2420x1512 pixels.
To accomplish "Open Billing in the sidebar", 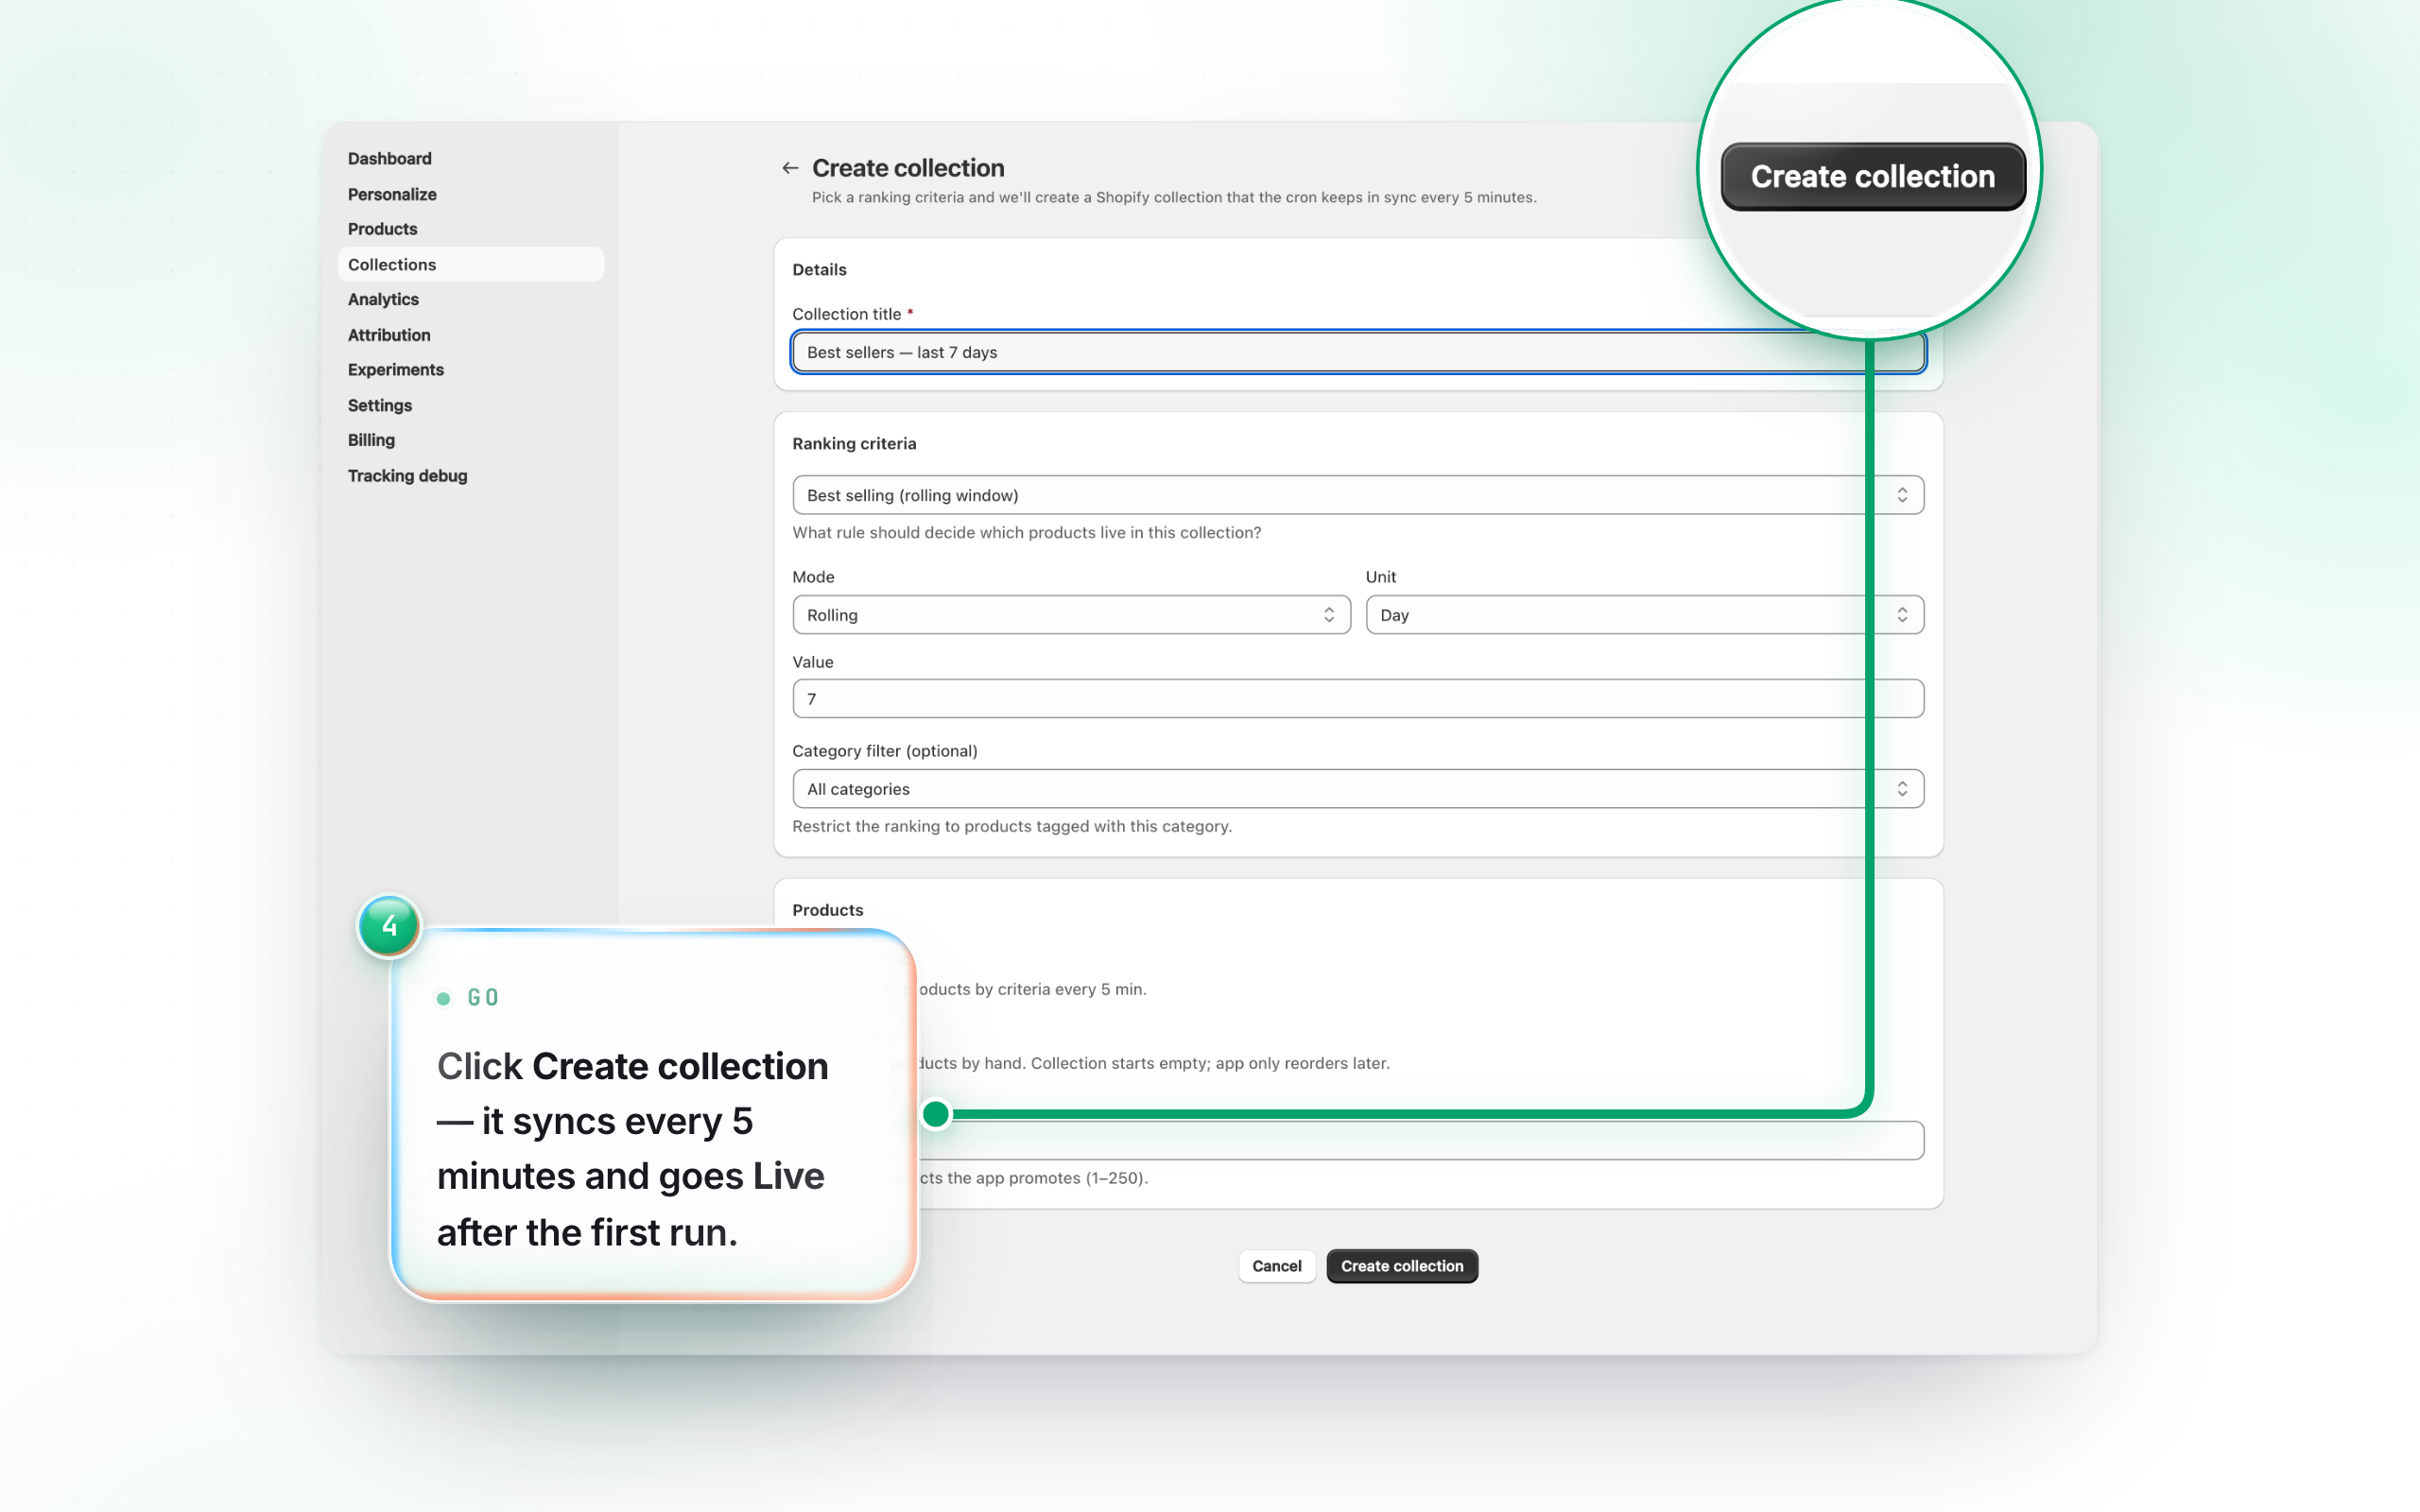I will (x=371, y=440).
